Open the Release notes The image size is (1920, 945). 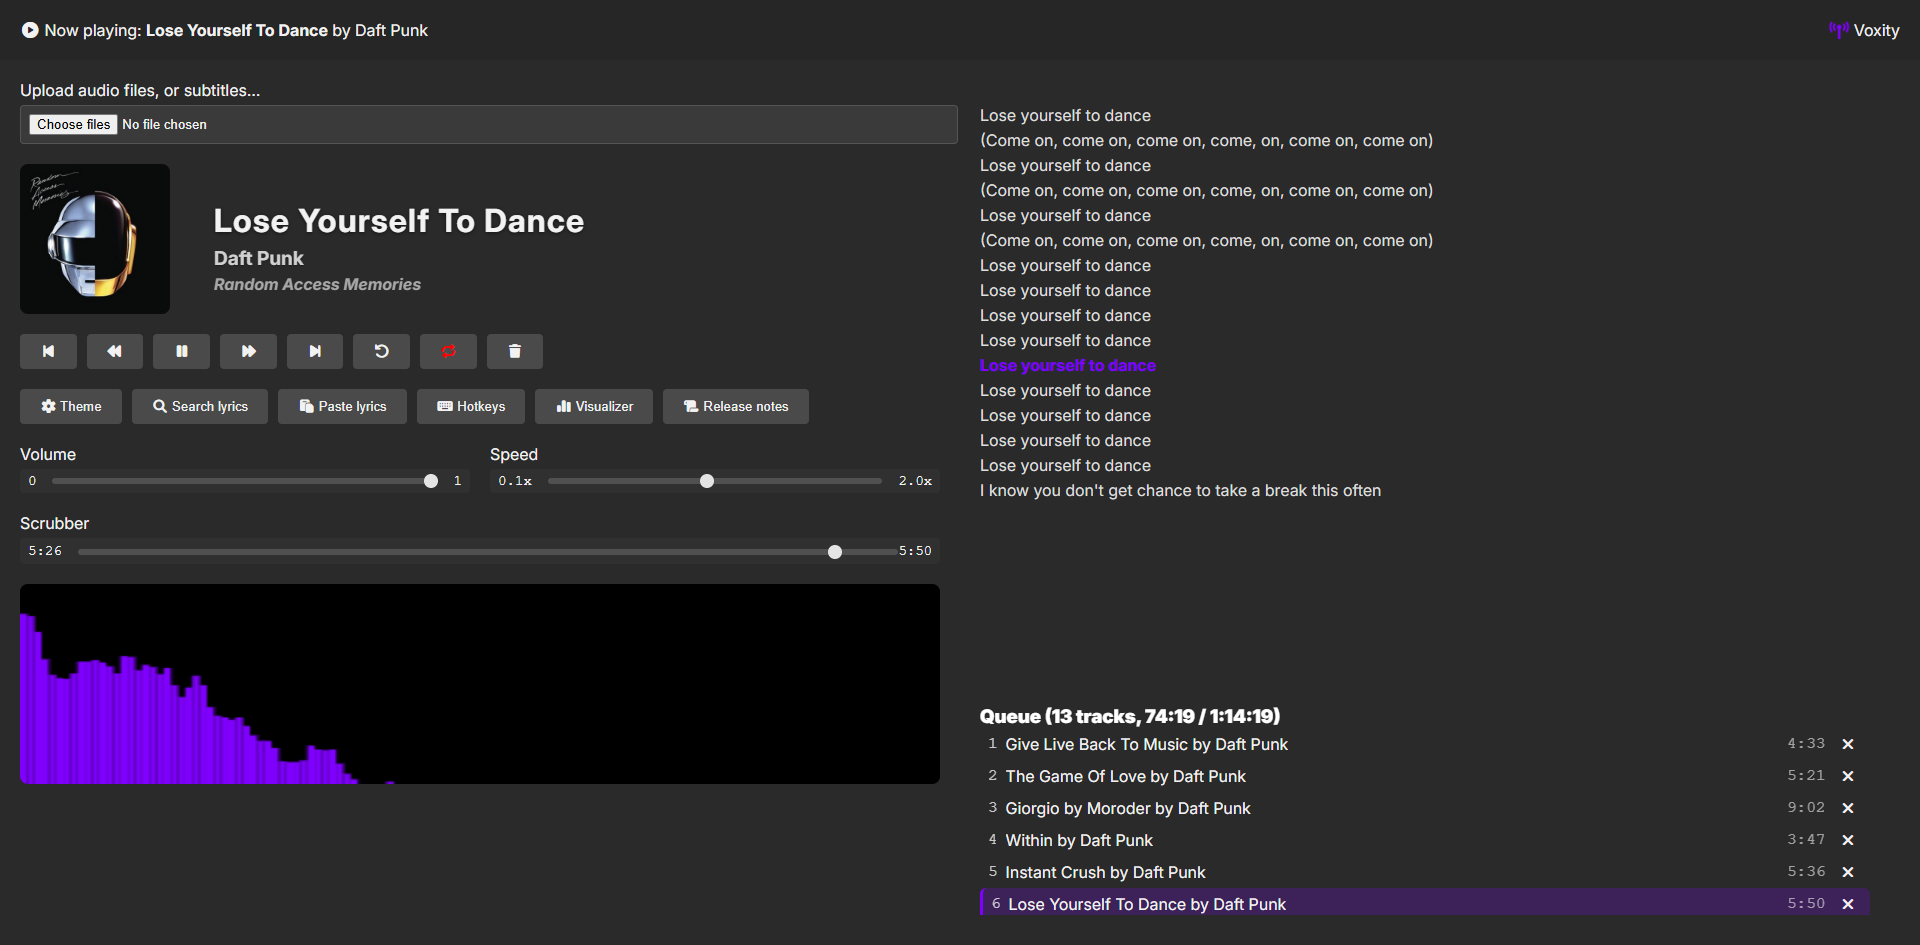(x=735, y=406)
